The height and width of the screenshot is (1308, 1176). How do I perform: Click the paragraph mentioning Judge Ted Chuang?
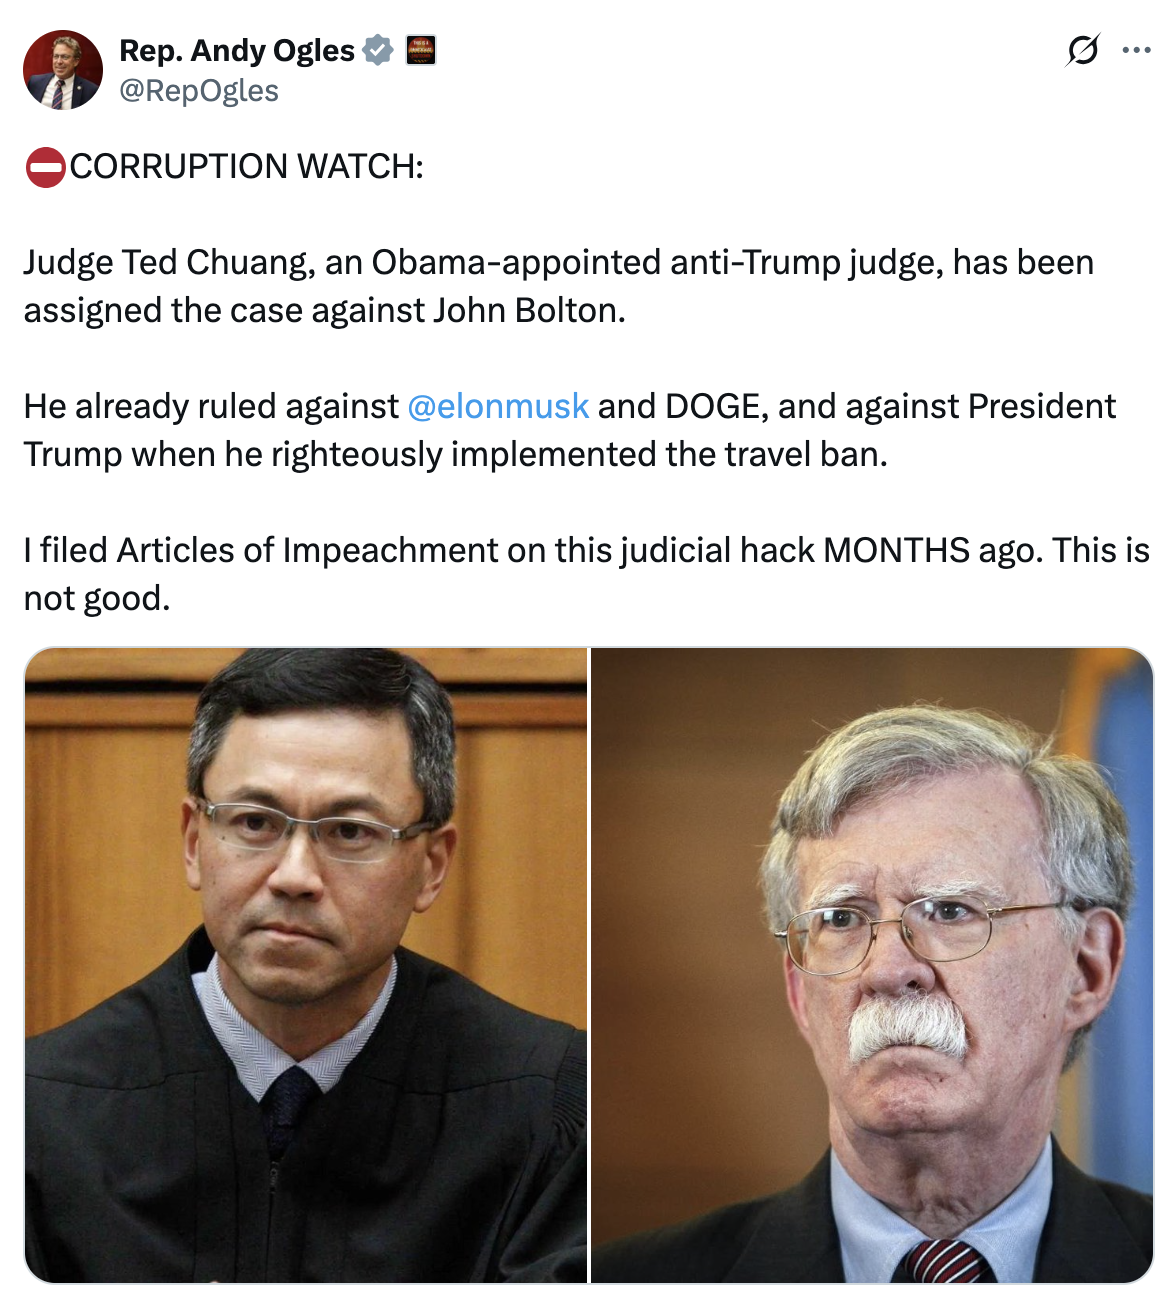pyautogui.click(x=559, y=286)
